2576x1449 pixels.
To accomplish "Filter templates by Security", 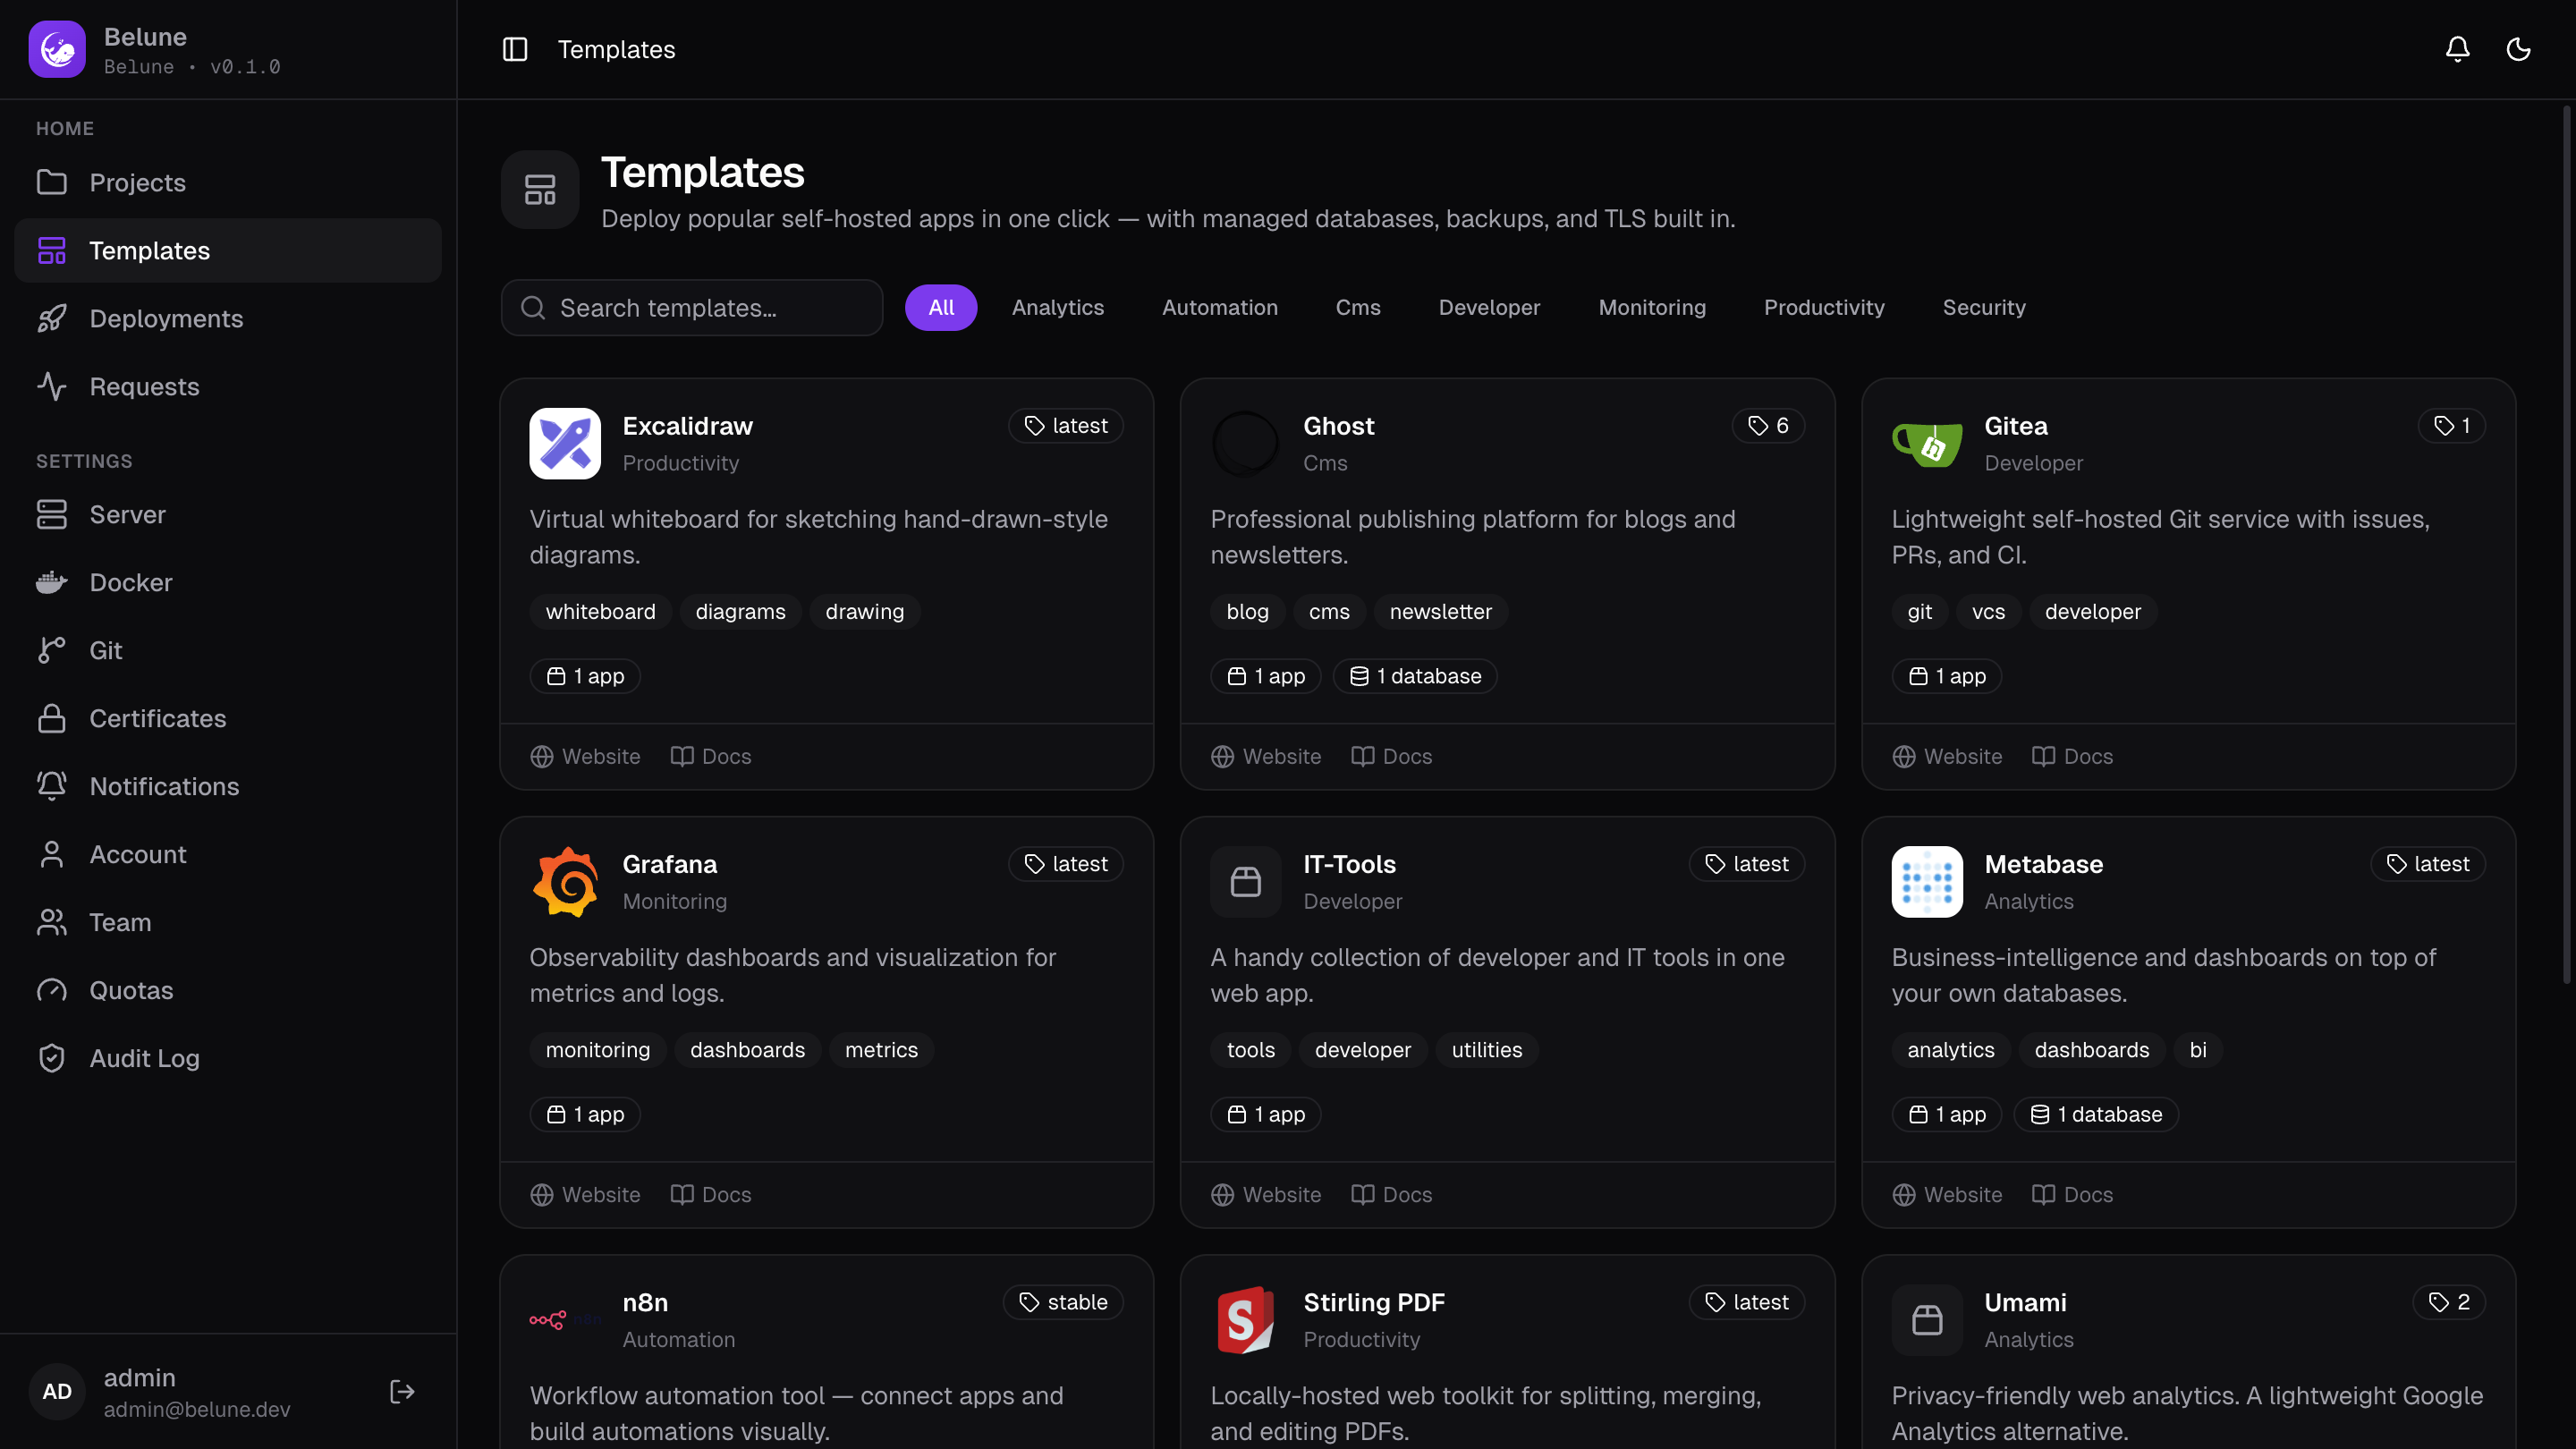I will [1984, 308].
